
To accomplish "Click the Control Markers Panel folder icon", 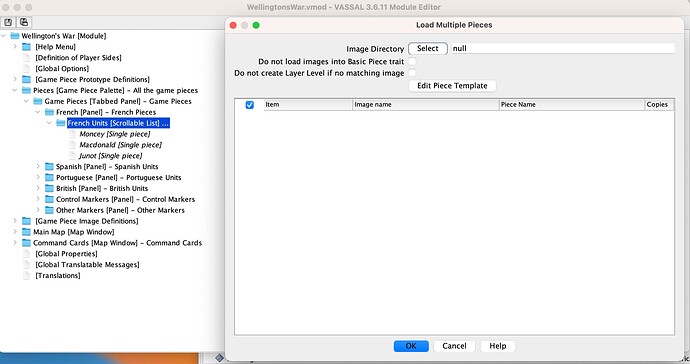I will [x=49, y=199].
